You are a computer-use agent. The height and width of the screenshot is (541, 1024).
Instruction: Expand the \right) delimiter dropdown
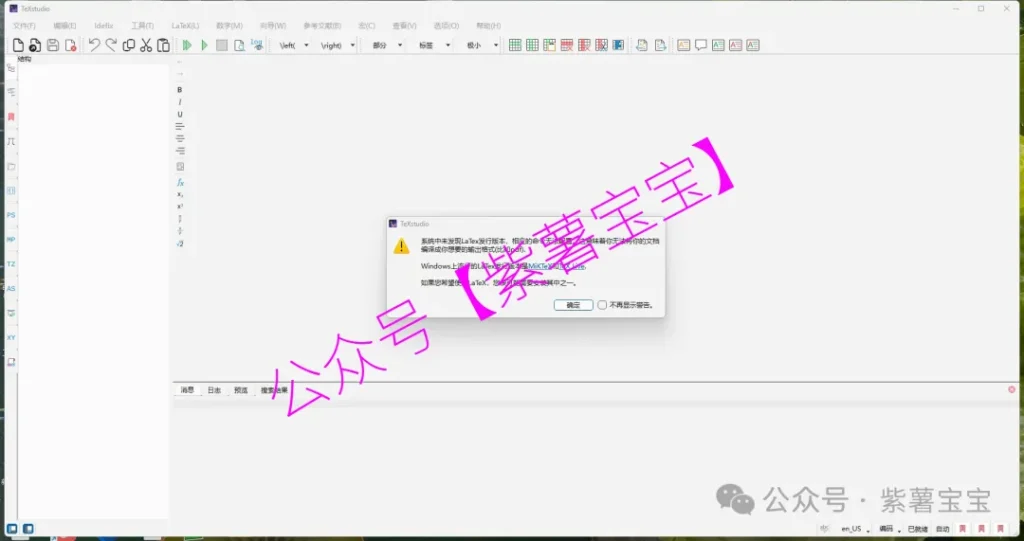click(x=337, y=45)
